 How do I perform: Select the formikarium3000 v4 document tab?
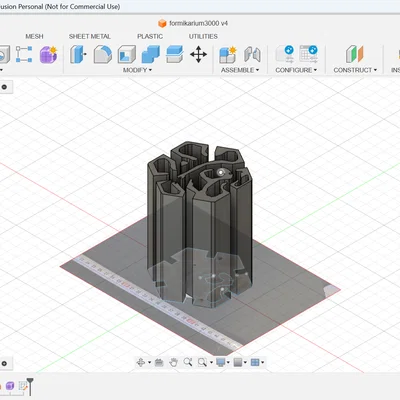coord(193,23)
